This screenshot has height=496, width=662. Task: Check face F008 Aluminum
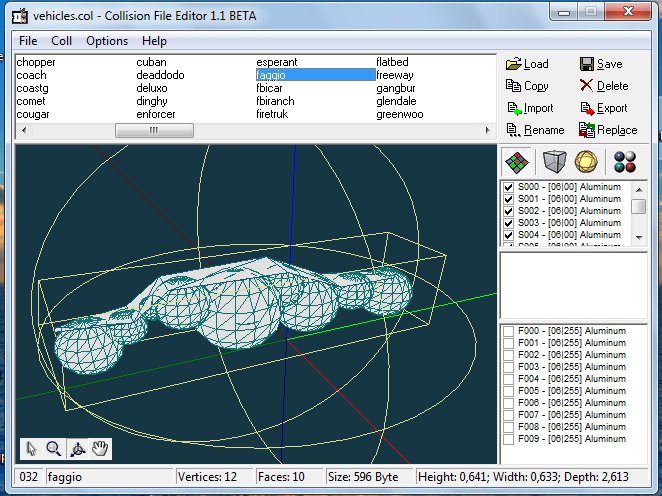[x=508, y=427]
